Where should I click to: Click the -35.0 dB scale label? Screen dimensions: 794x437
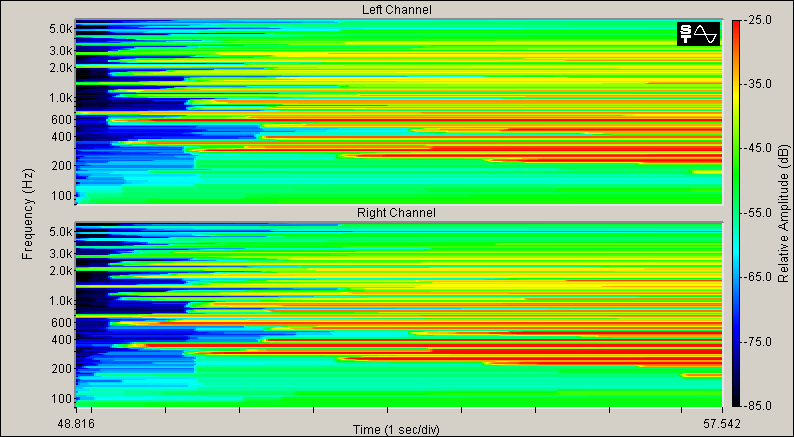click(x=760, y=84)
